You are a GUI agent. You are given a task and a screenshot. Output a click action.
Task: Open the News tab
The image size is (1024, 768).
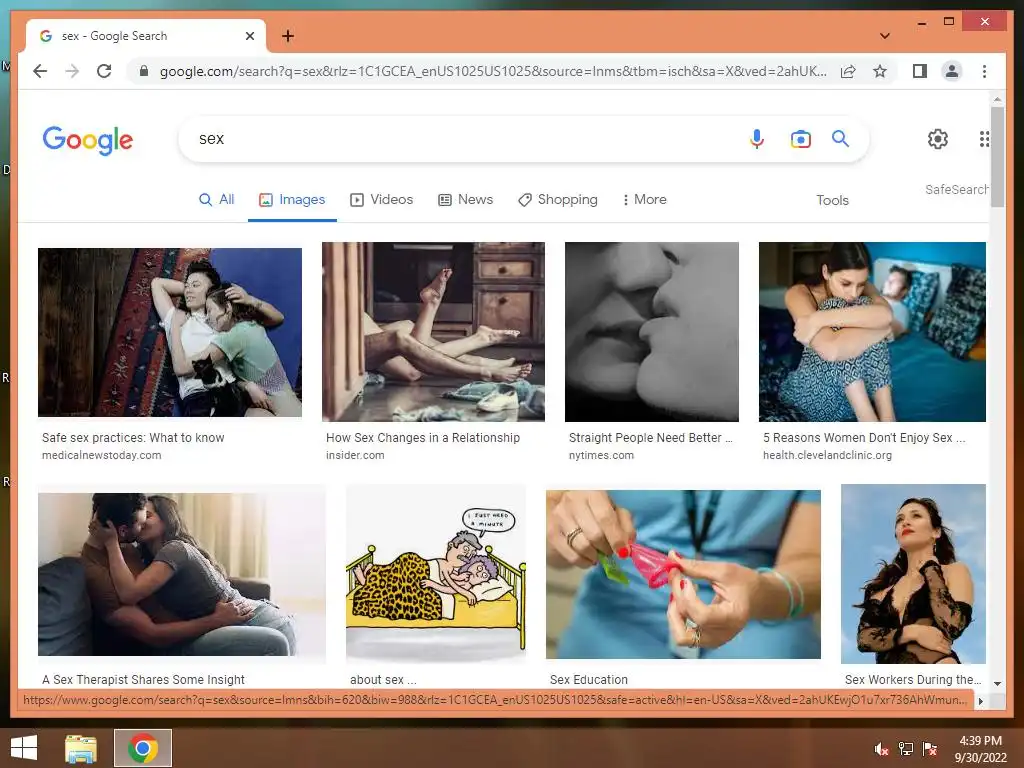coord(465,199)
